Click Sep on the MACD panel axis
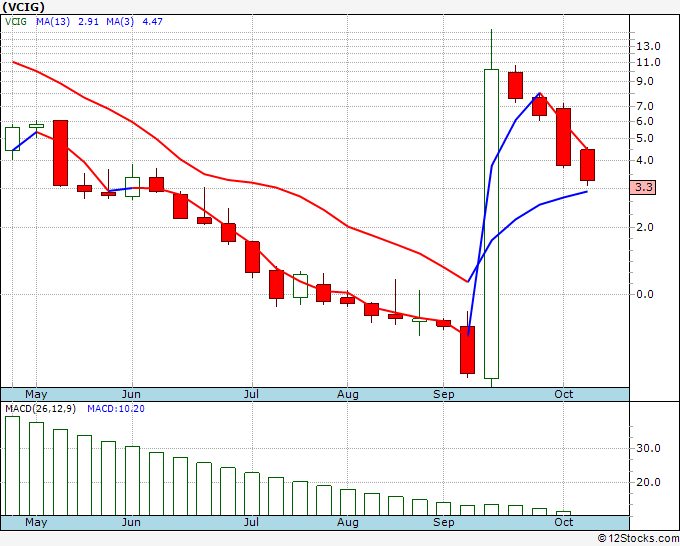This screenshot has width=680, height=546. 444,522
